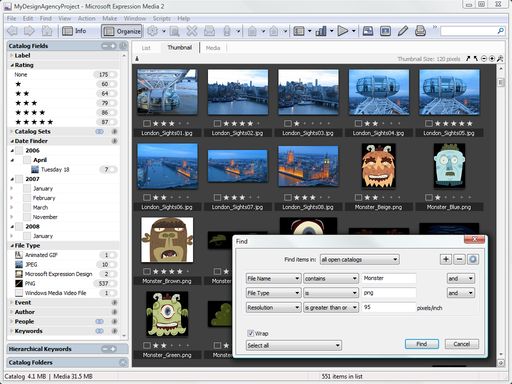Open the File Name field dropdown
The image size is (512, 384).
tap(273, 279)
